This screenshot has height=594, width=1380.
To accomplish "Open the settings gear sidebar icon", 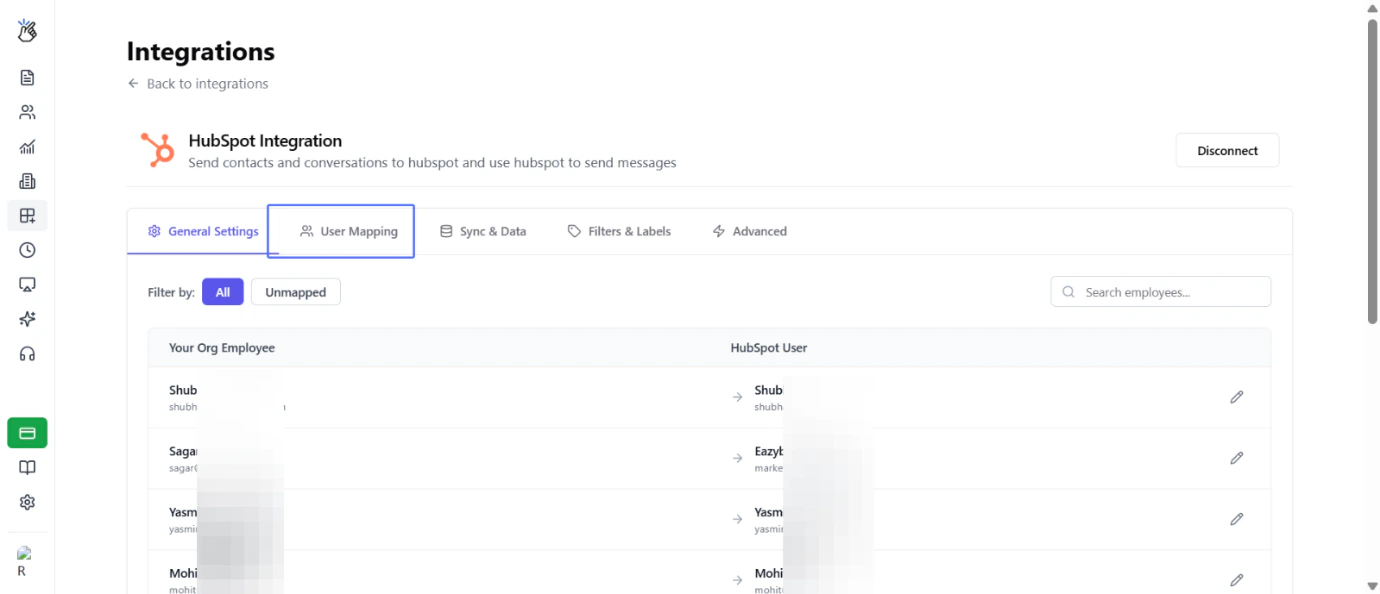I will point(27,502).
